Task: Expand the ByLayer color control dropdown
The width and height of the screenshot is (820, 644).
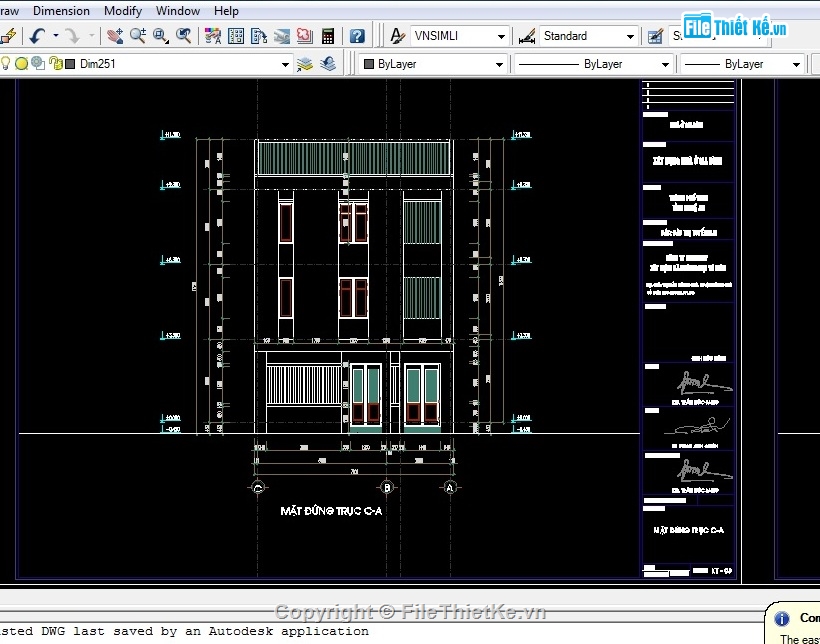Action: pos(499,64)
